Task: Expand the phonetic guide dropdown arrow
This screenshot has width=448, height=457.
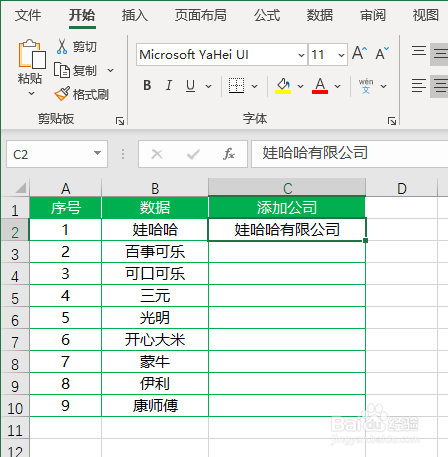Action: [384, 86]
